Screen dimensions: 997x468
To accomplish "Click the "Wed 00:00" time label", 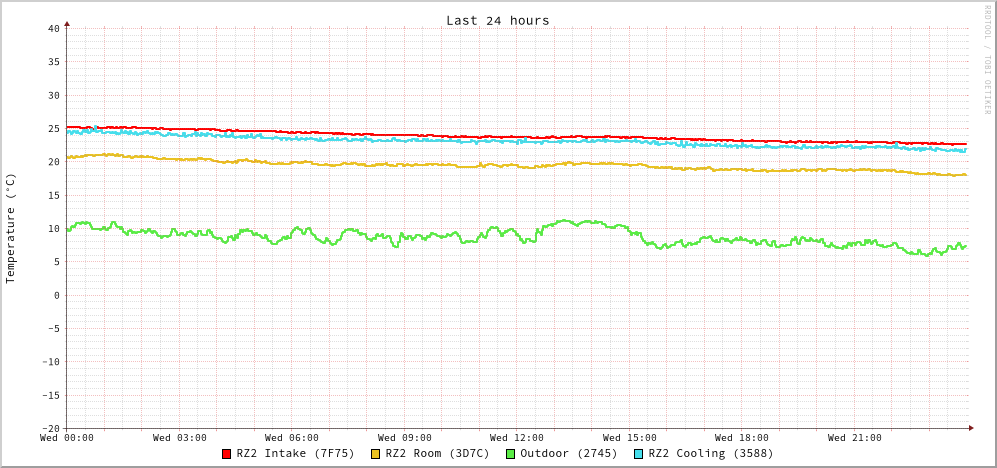I will 67,437.
